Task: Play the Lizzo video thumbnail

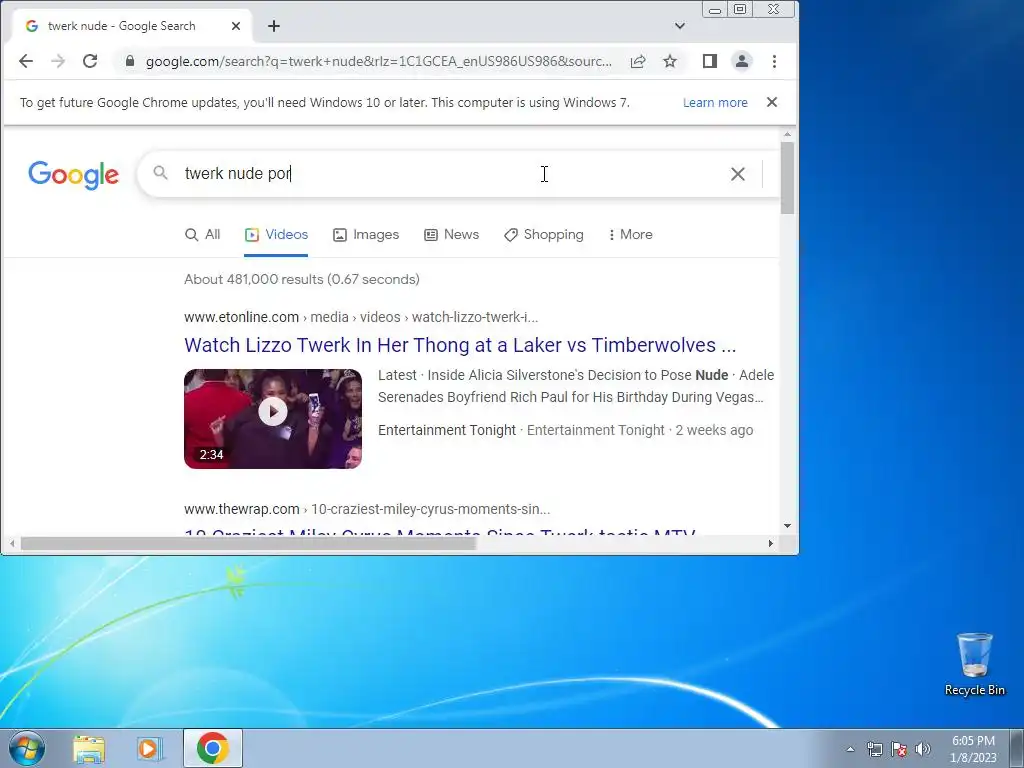Action: [x=273, y=419]
